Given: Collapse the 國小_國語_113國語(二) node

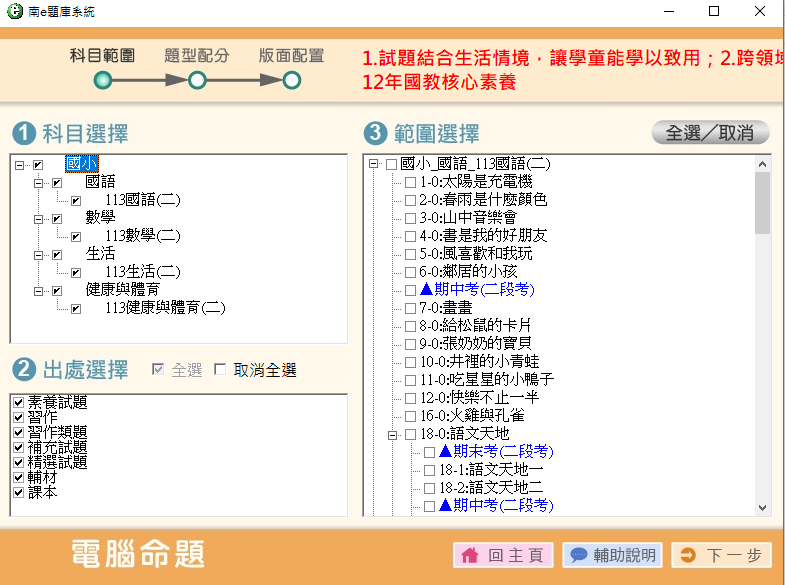Looking at the screenshot, I should pyautogui.click(x=373, y=164).
